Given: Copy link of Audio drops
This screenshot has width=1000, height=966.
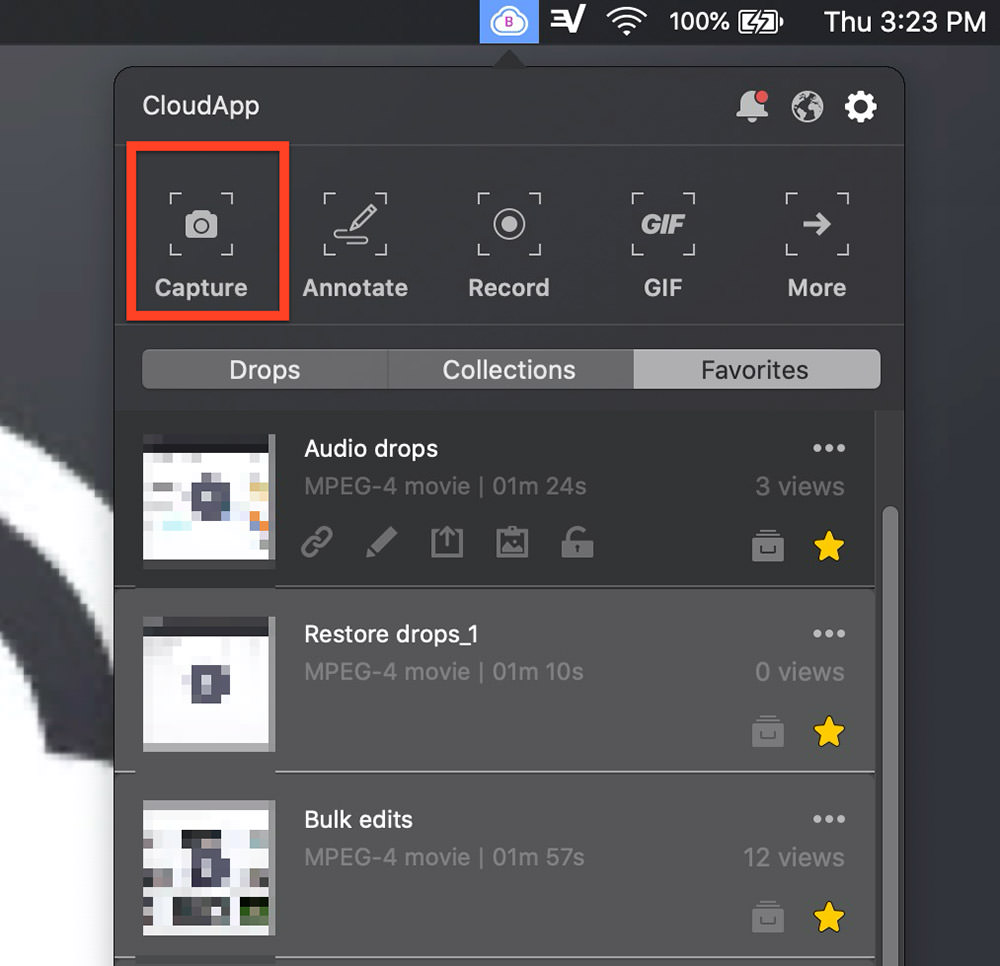Looking at the screenshot, I should click(317, 543).
